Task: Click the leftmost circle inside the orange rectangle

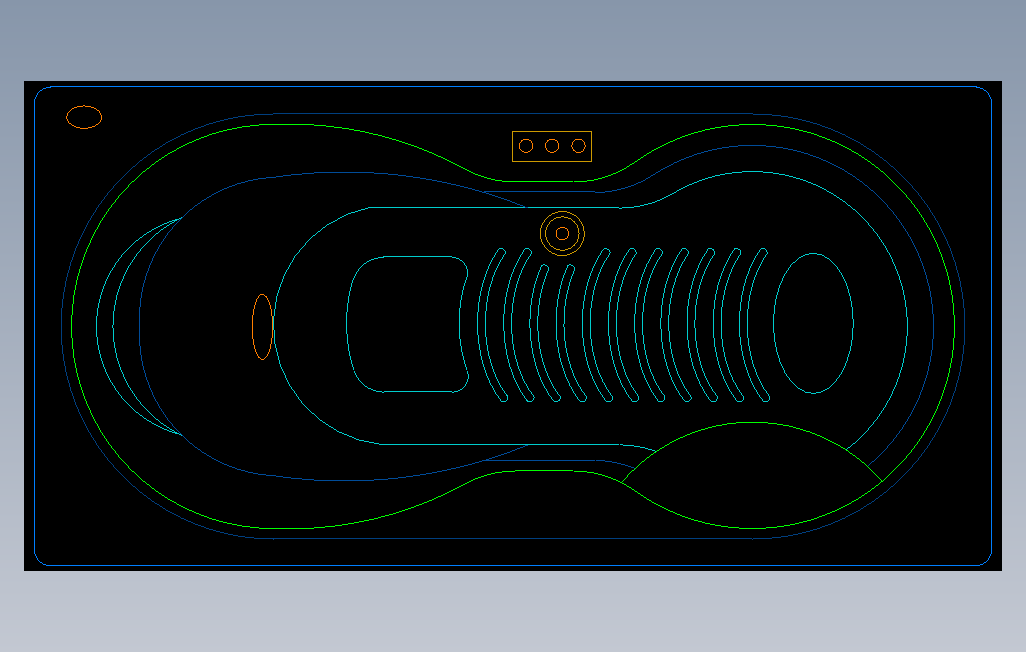Action: coord(526,146)
